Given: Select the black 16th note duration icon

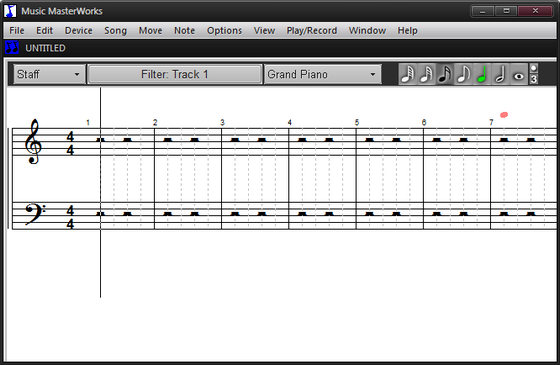Looking at the screenshot, I should coord(445,74).
